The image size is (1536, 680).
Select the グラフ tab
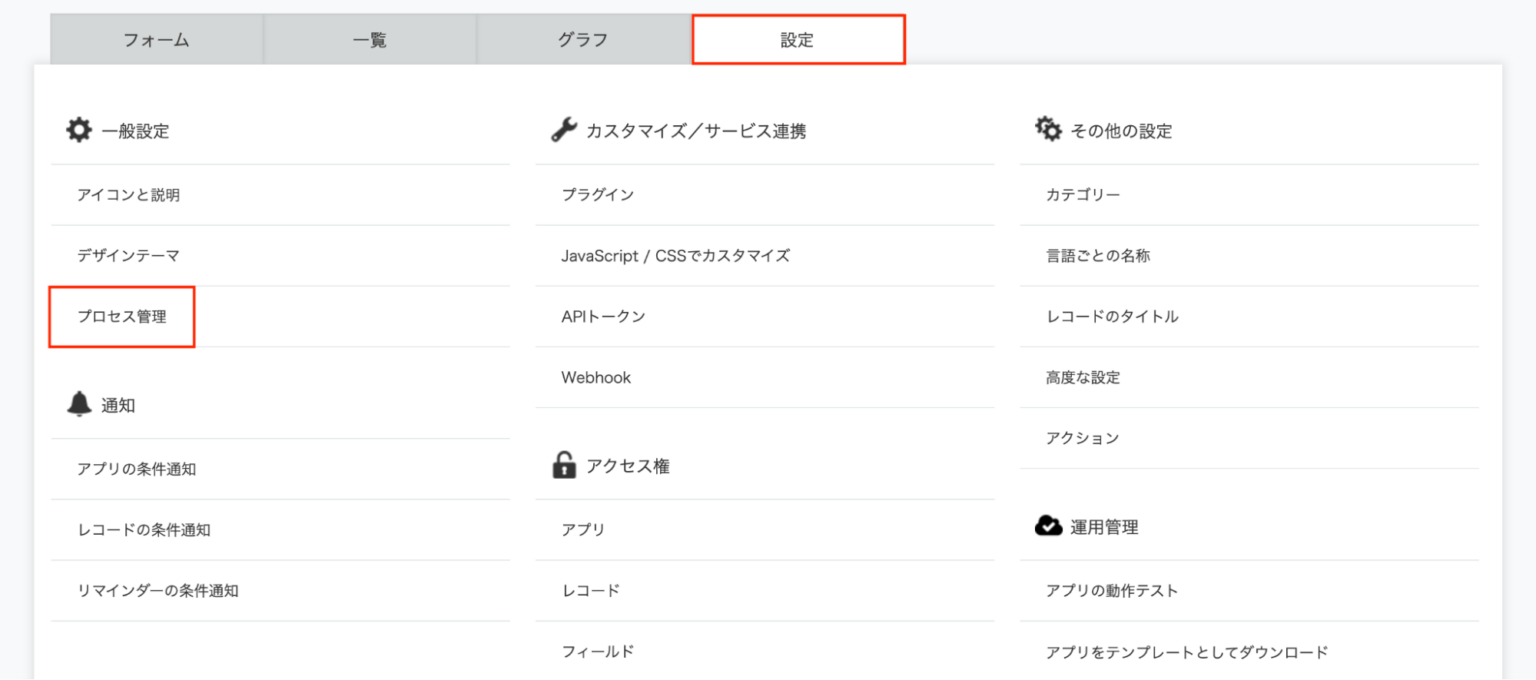click(x=583, y=40)
